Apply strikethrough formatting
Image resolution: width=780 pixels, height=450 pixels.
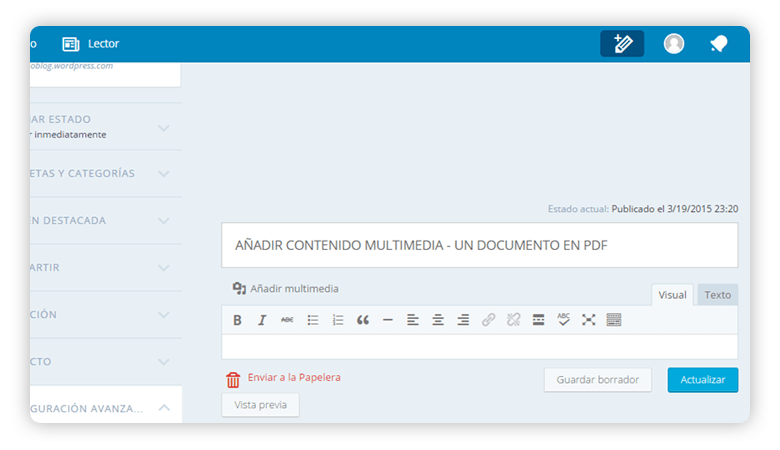click(x=287, y=320)
